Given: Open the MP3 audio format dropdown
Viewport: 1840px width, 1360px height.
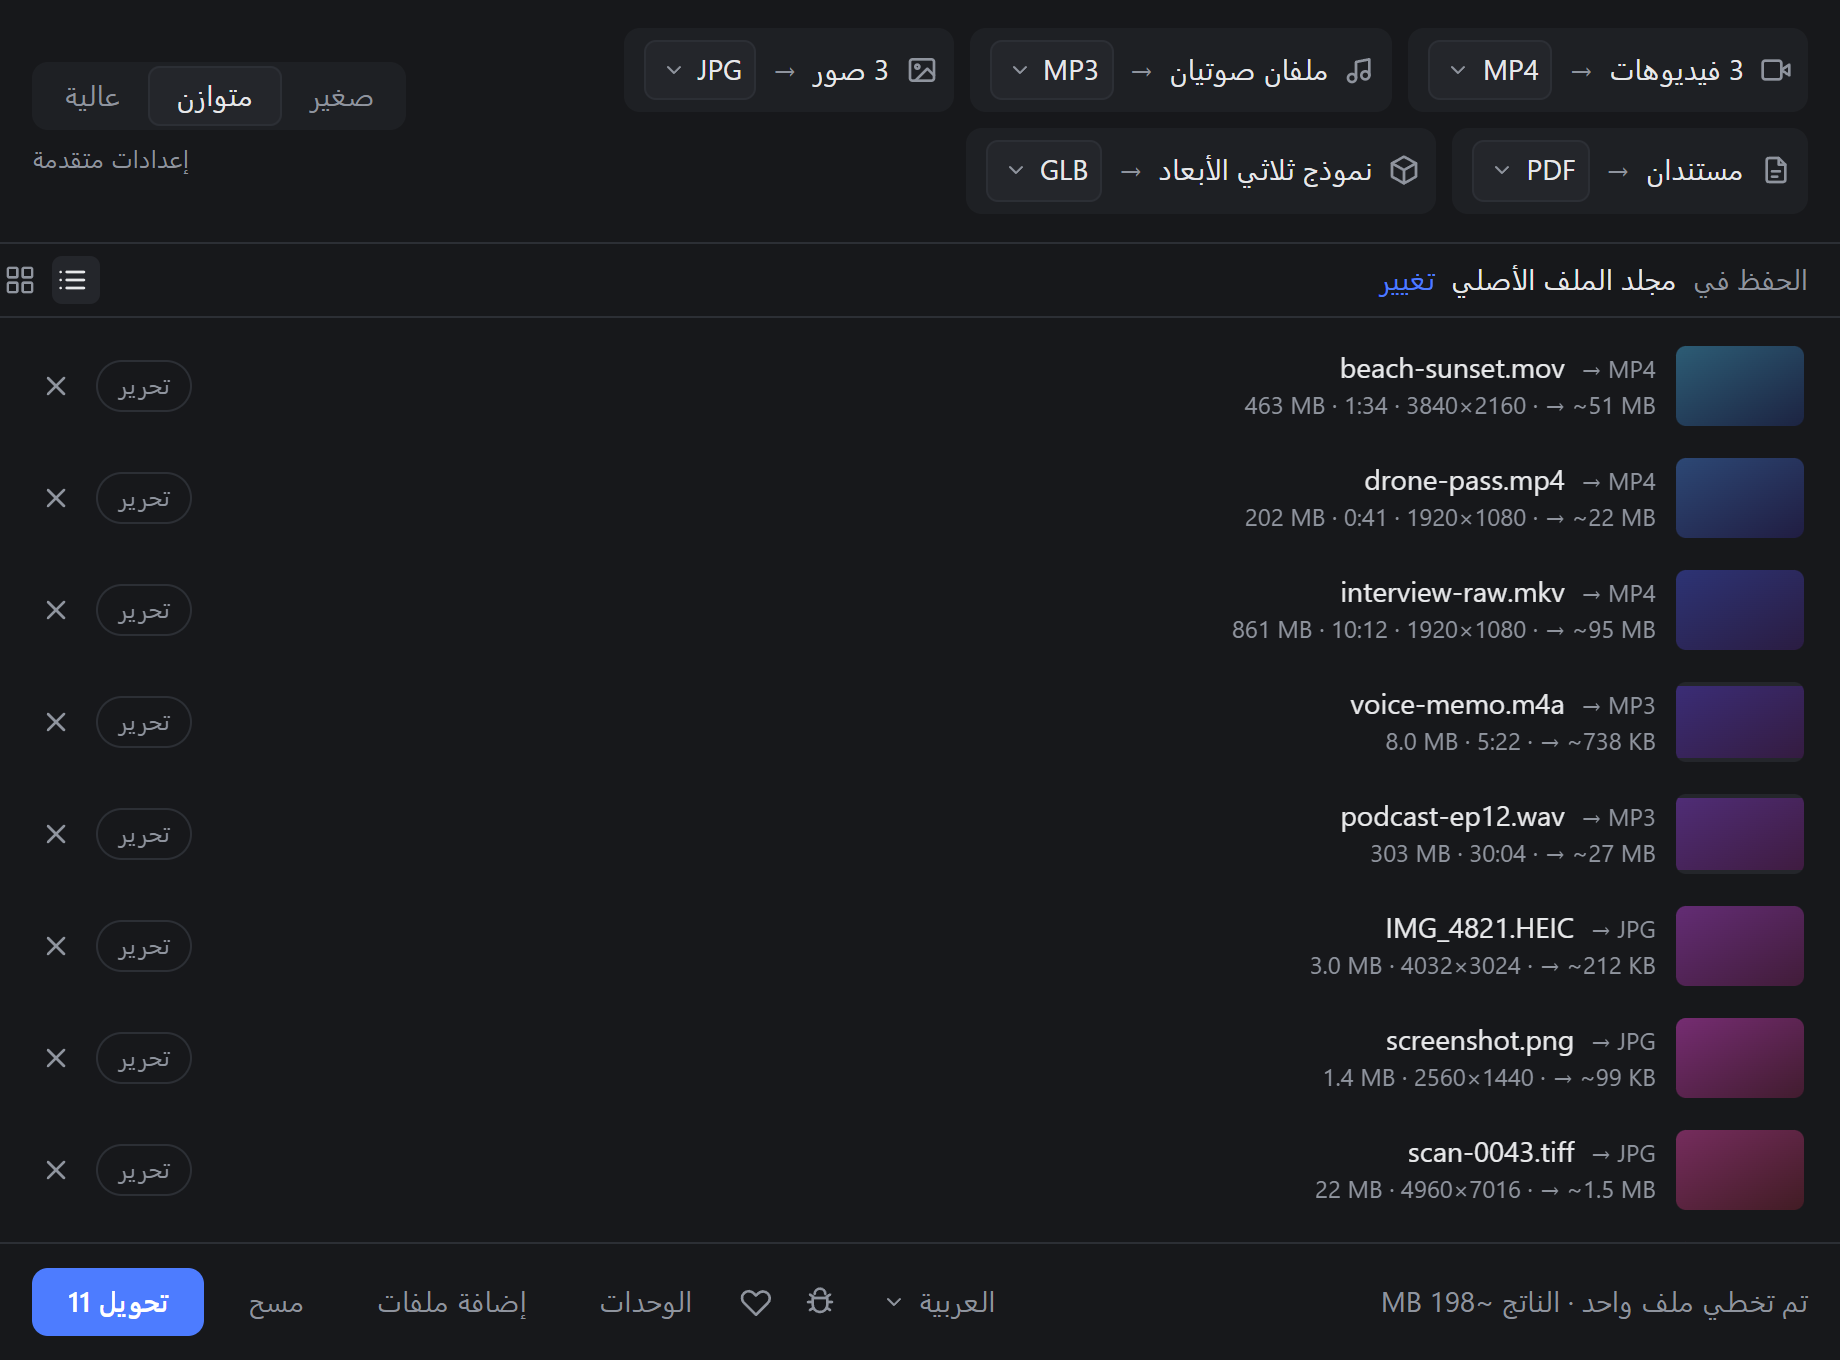Looking at the screenshot, I should pos(1052,70).
